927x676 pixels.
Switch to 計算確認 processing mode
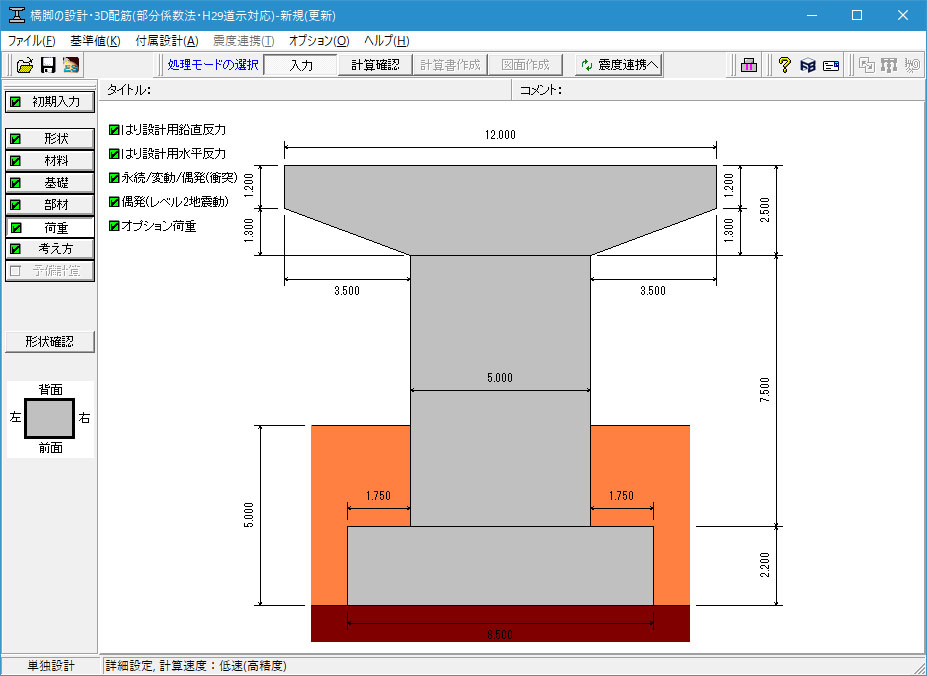tap(375, 65)
